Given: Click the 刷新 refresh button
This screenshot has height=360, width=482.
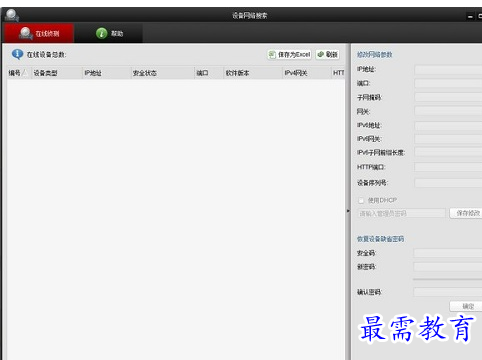Looking at the screenshot, I should point(328,54).
